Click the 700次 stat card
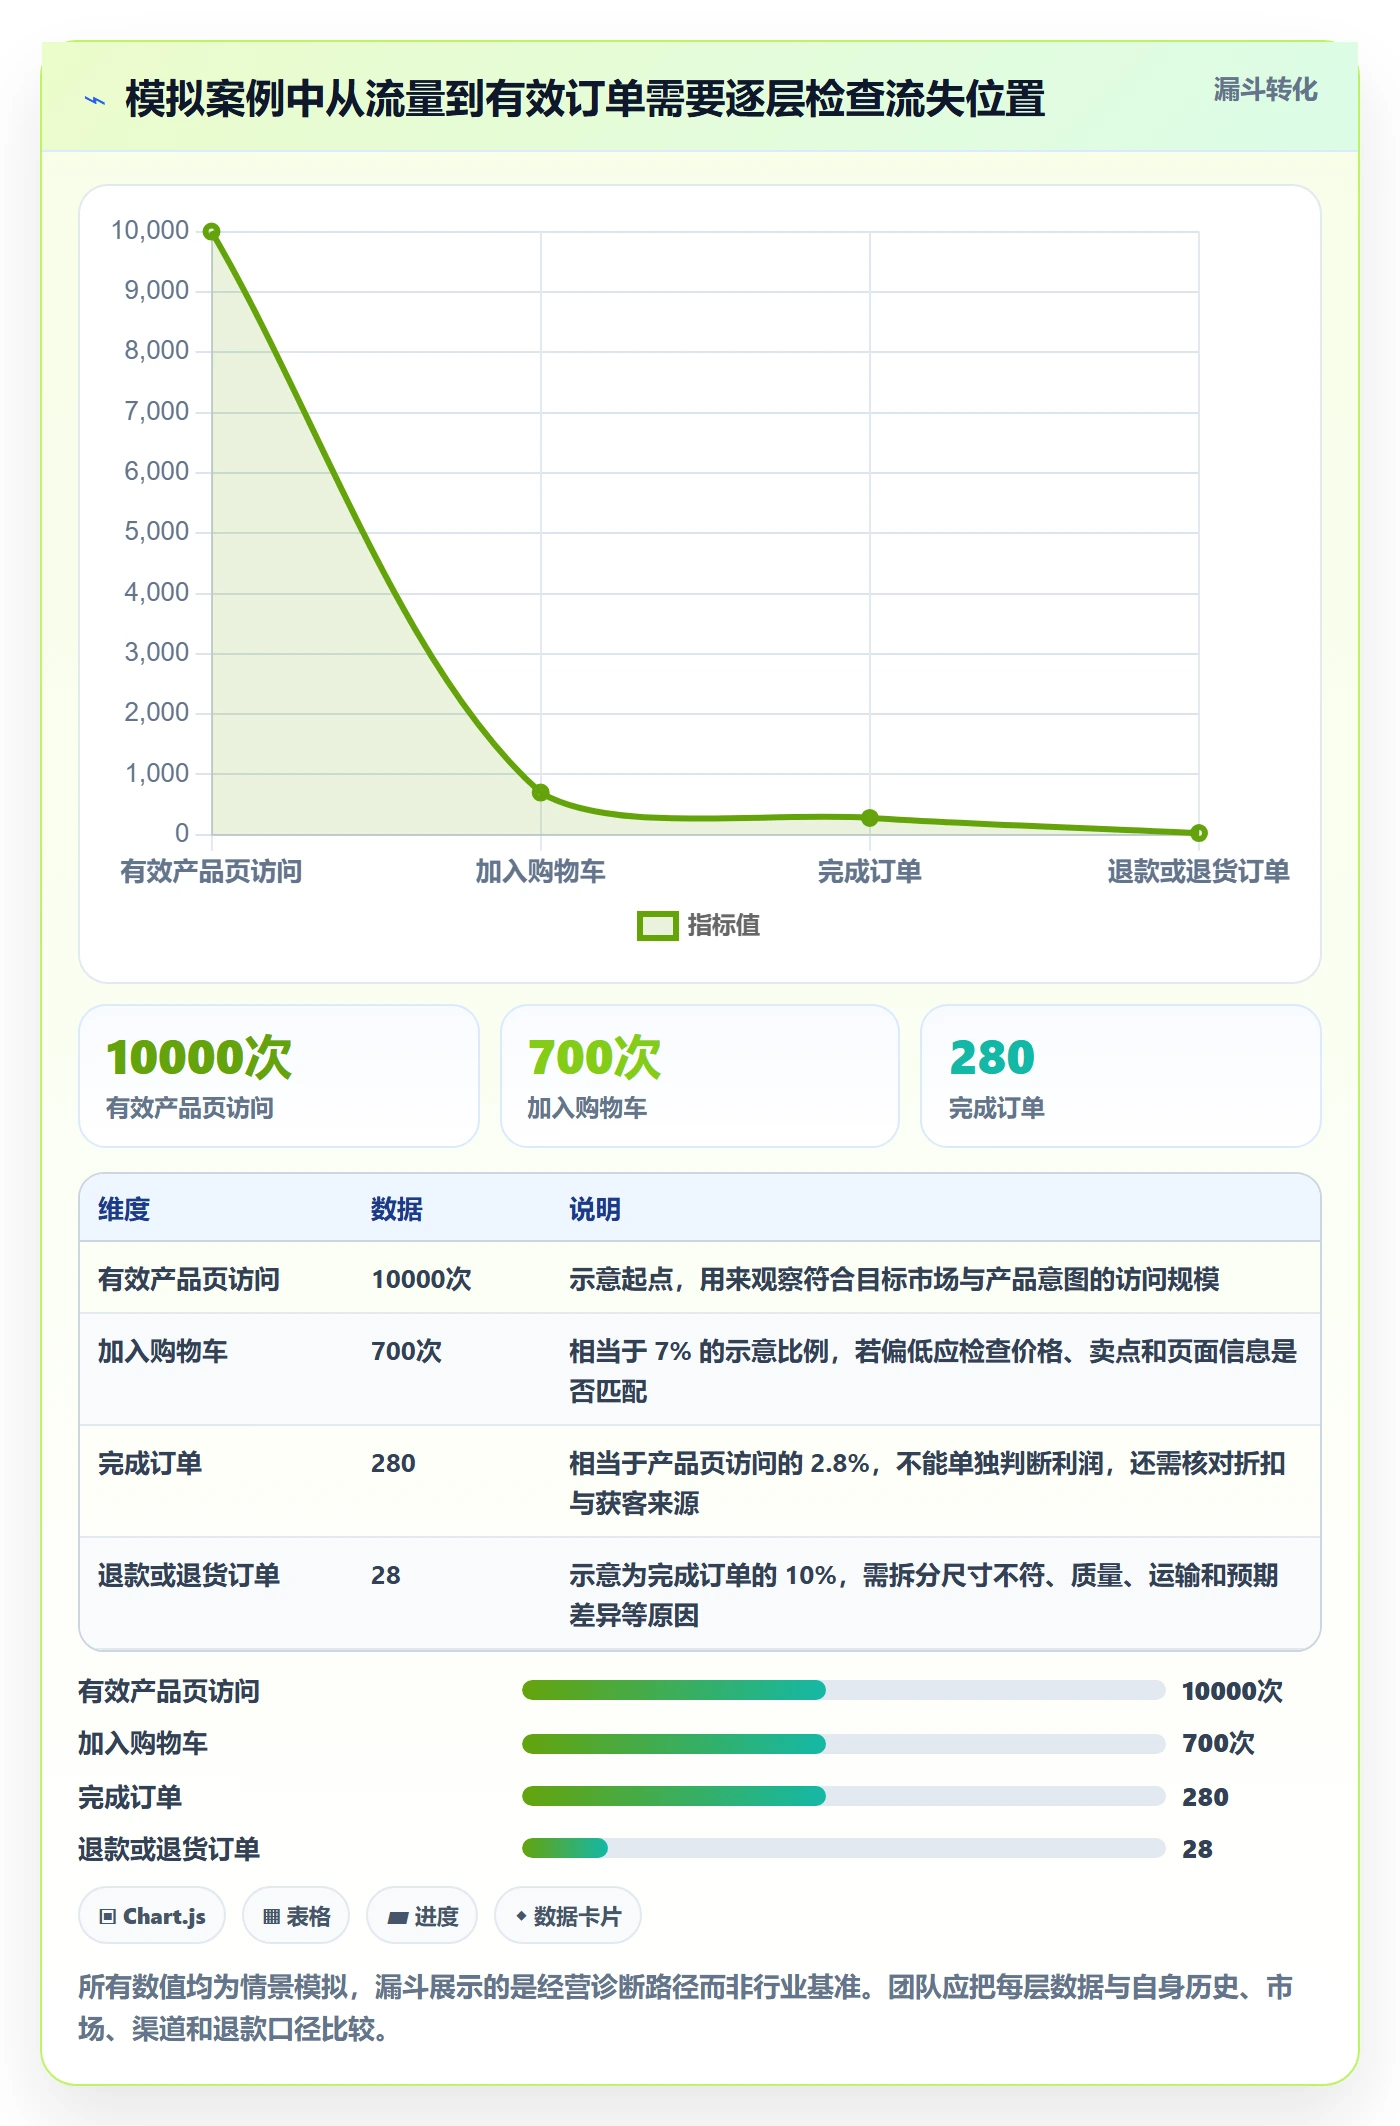The width and height of the screenshot is (1400, 2126). 700,1076
